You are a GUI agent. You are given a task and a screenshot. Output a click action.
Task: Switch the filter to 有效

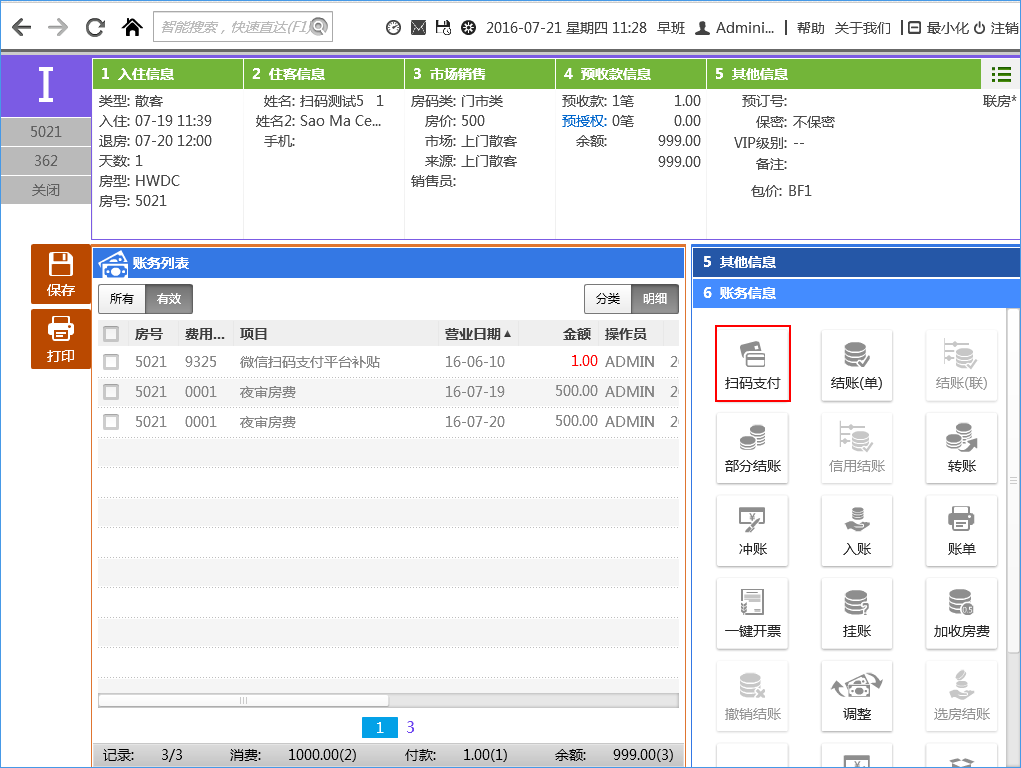[x=169, y=299]
